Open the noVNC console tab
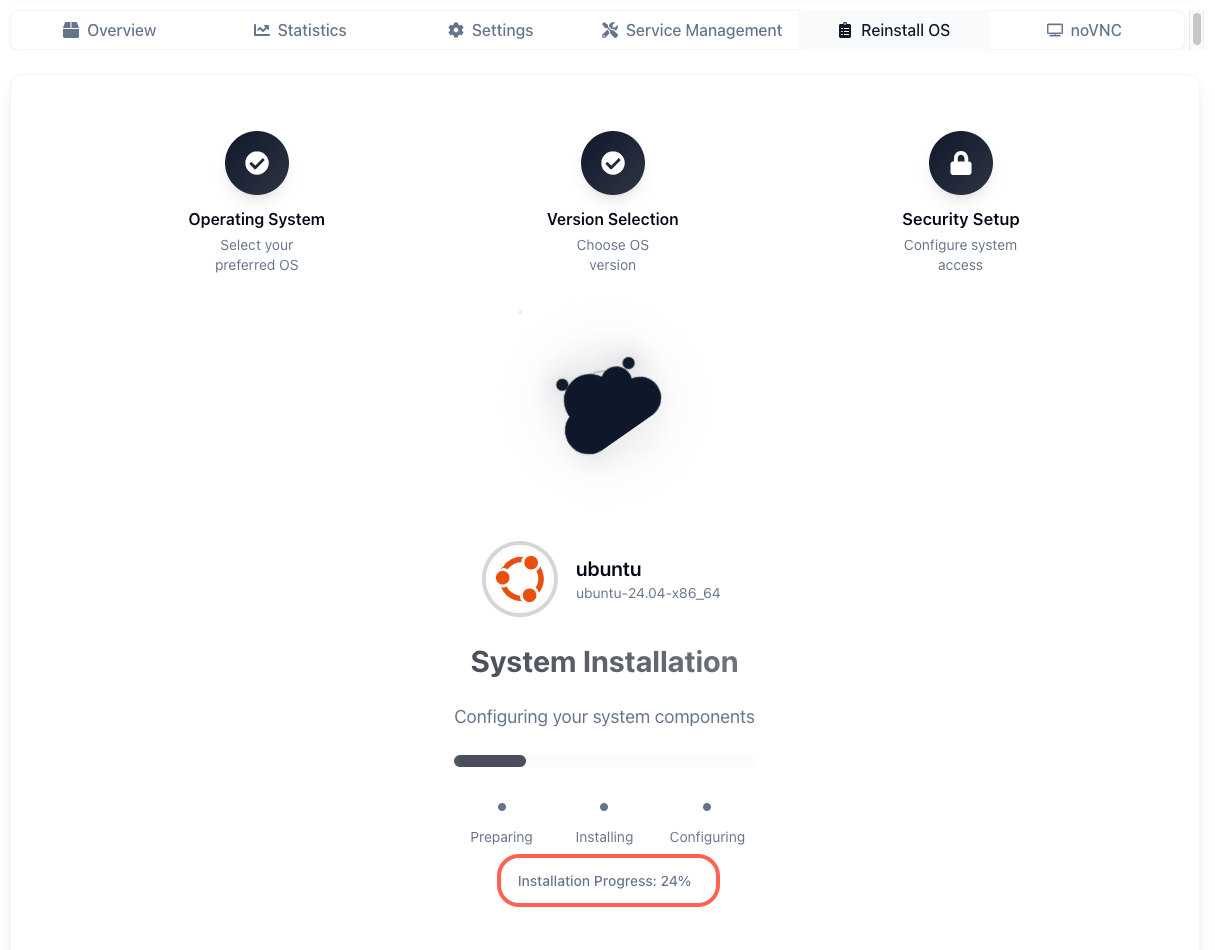This screenshot has height=950, width=1215. tap(1084, 30)
